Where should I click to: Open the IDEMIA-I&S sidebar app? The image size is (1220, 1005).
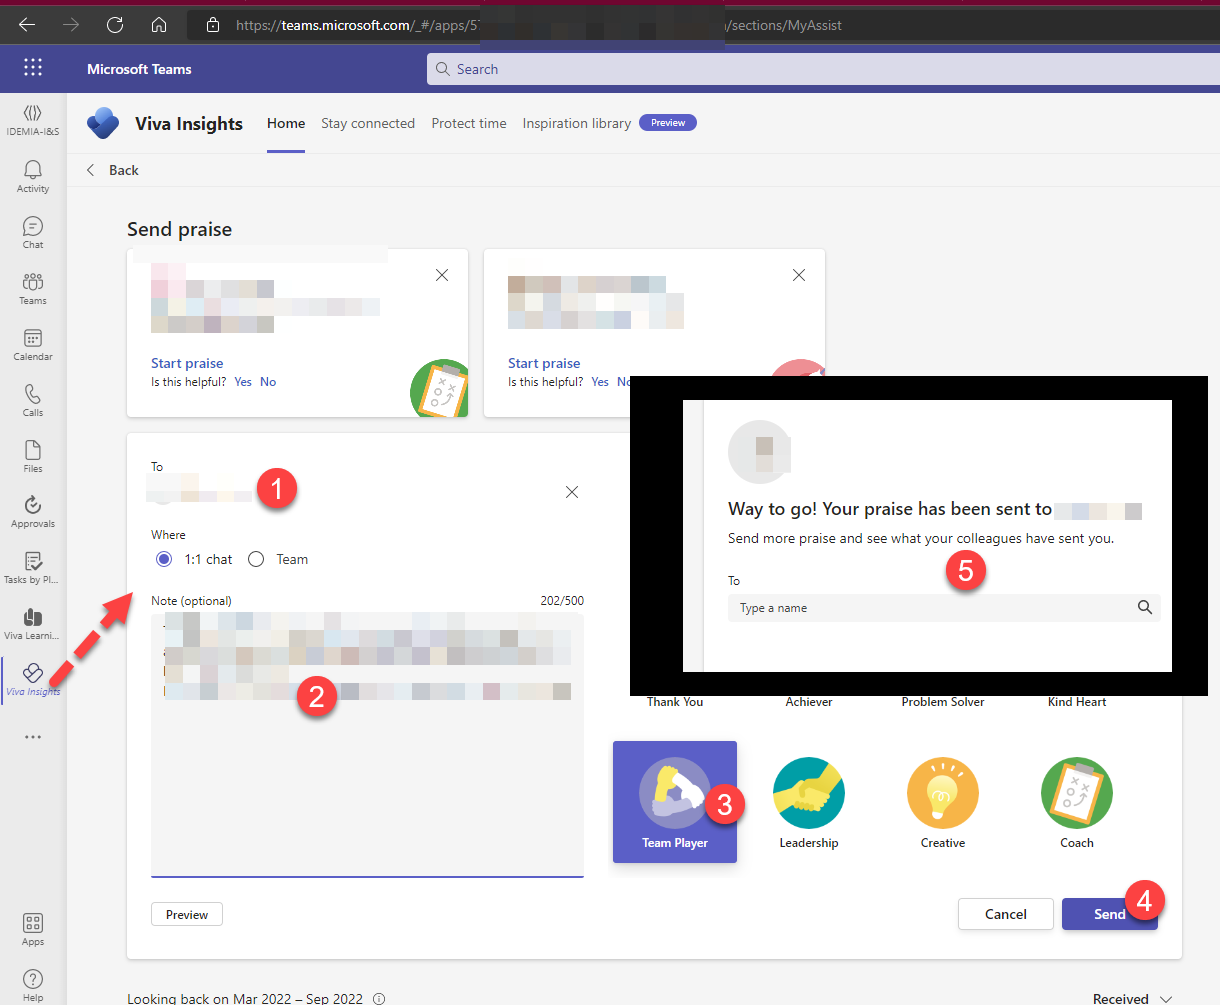[33, 120]
